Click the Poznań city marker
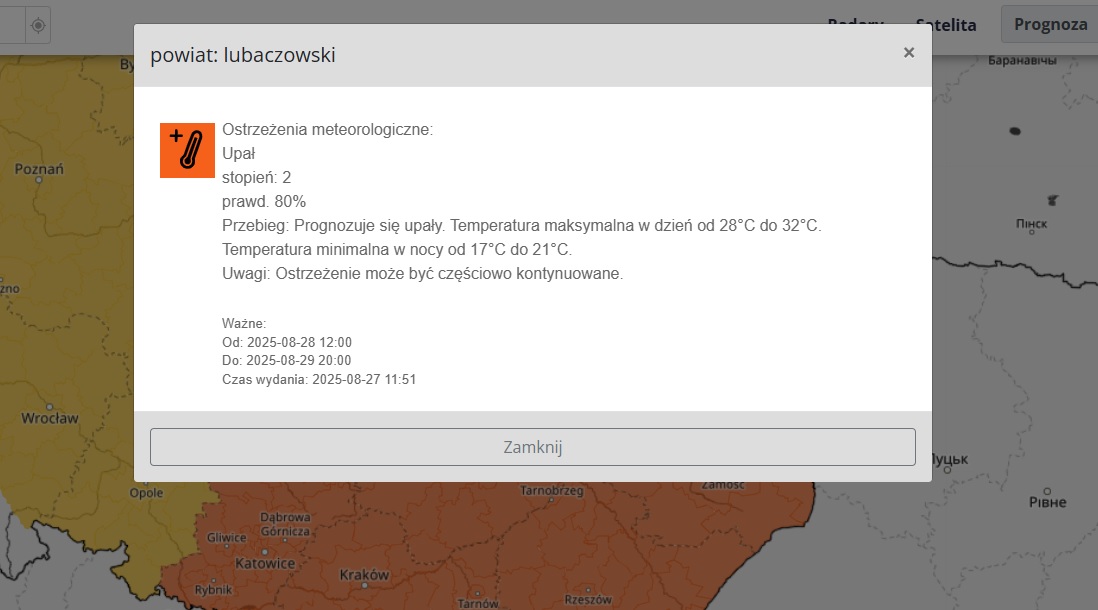The height and width of the screenshot is (610, 1098). (40, 170)
